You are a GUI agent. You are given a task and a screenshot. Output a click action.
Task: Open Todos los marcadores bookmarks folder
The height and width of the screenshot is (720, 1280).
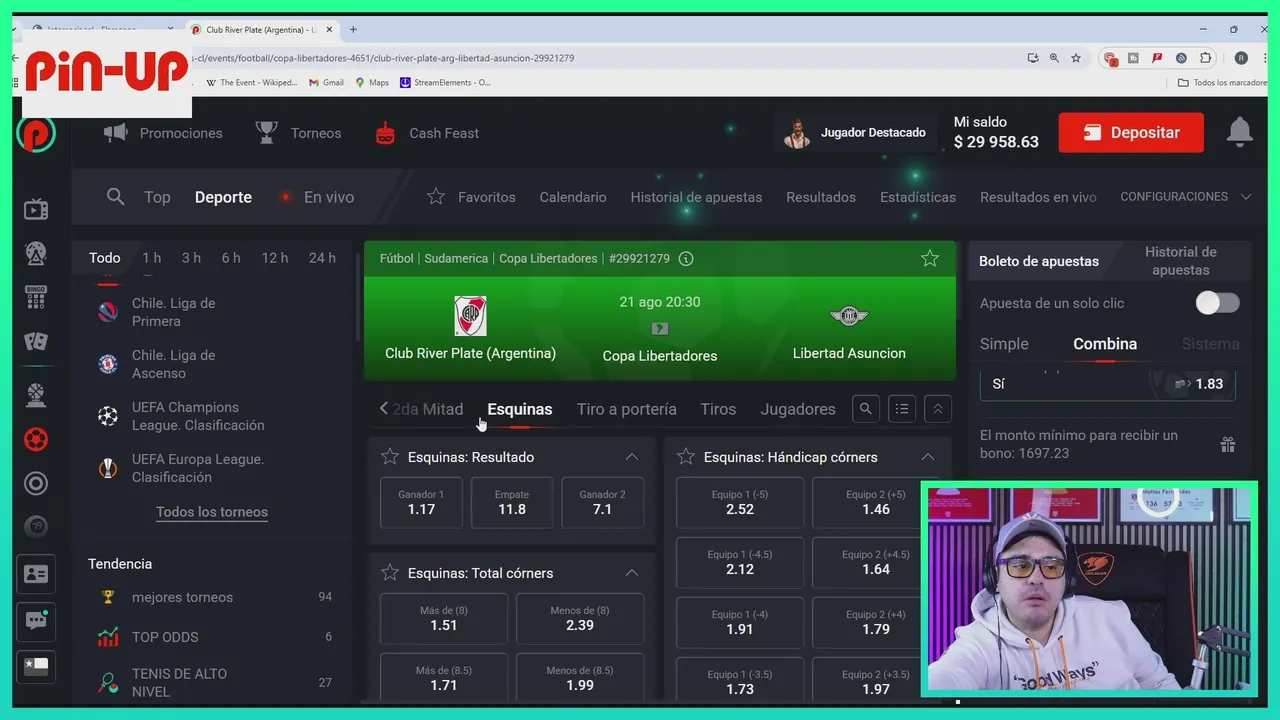tap(1222, 82)
